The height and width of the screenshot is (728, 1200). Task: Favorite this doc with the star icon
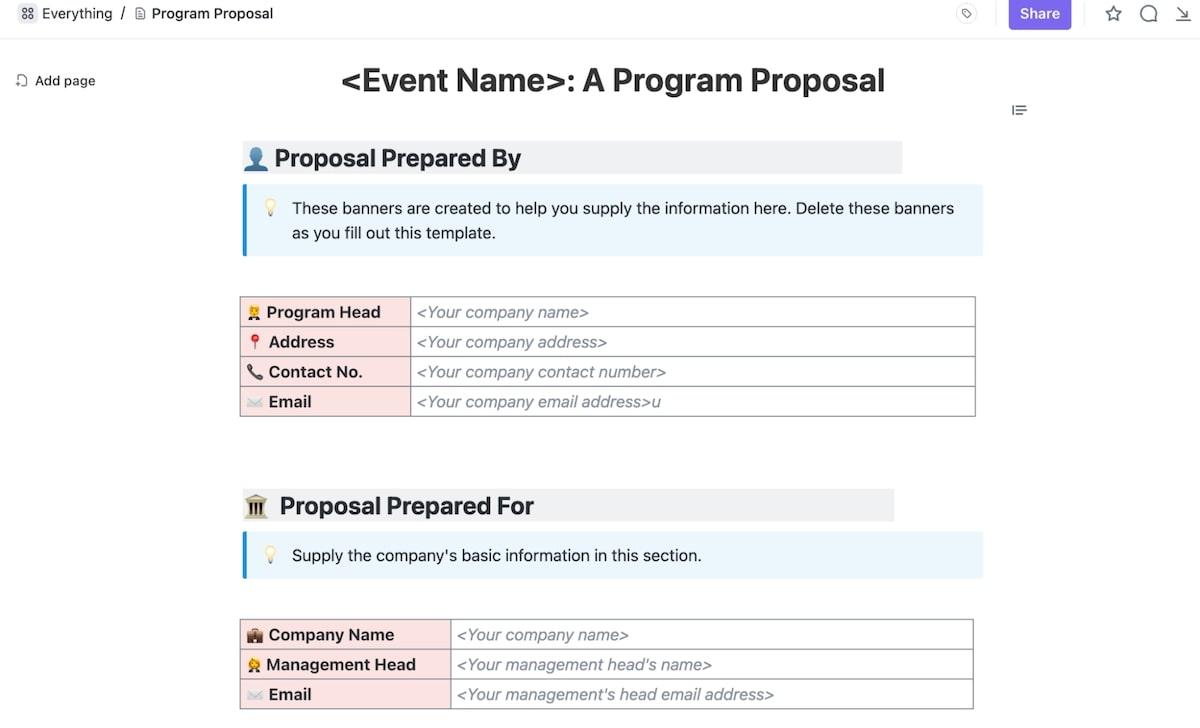1113,14
